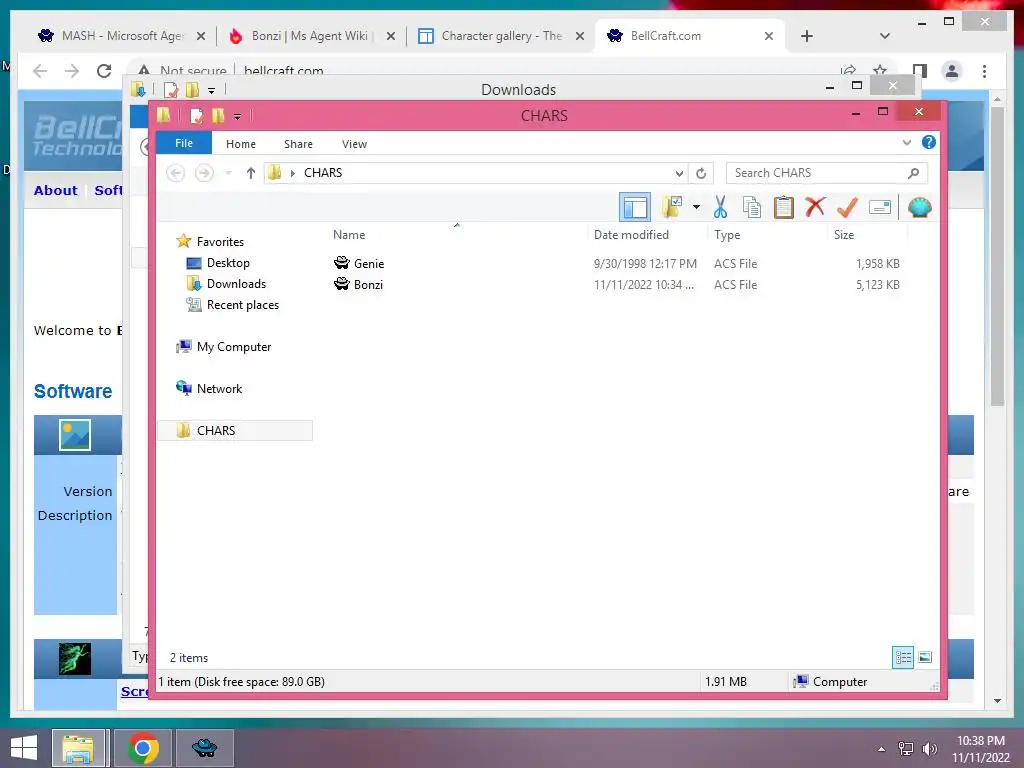Go forward in CHARS window
Viewport: 1024px width, 768px height.
(x=204, y=173)
